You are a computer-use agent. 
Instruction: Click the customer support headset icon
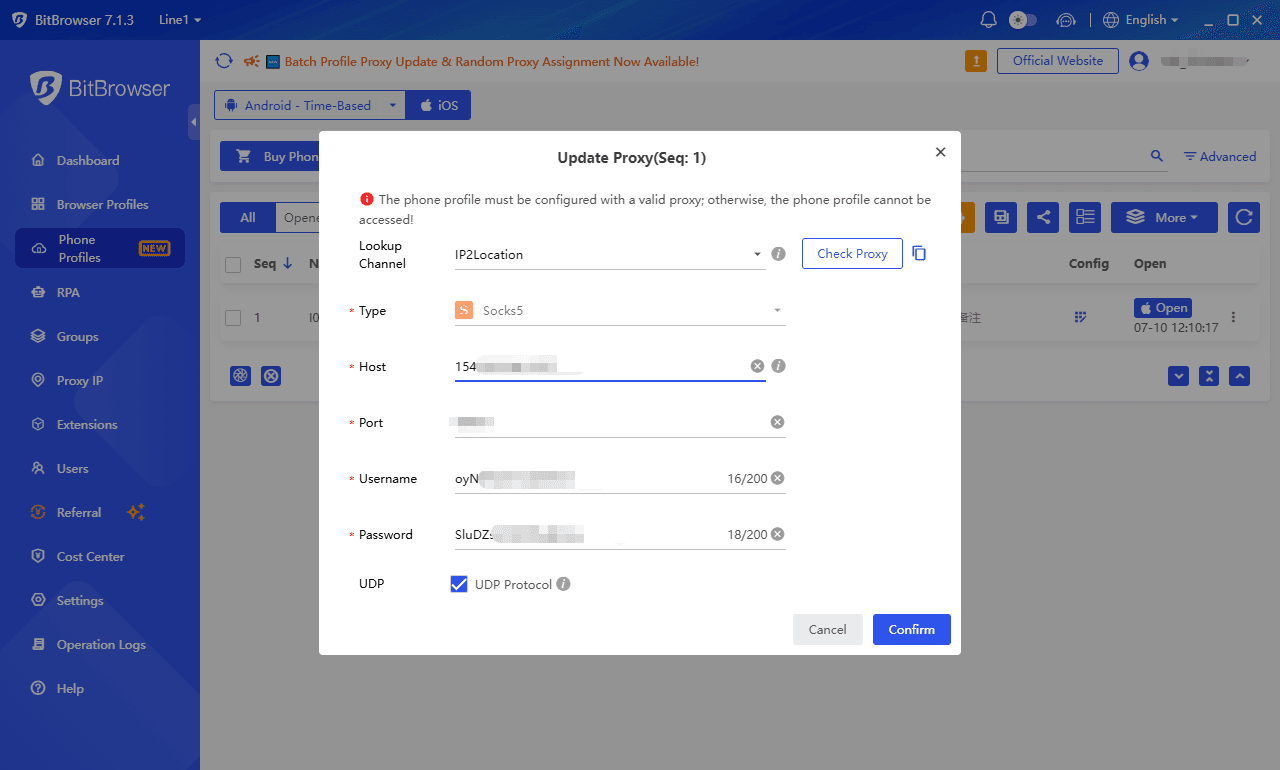(1066, 20)
